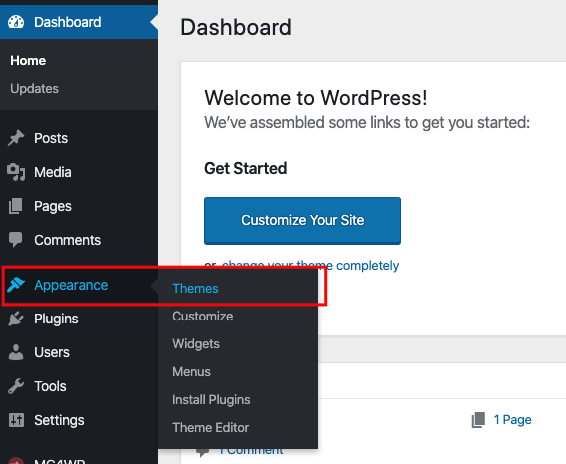
Task: Click the Posts pushpin icon
Action: 16,138
